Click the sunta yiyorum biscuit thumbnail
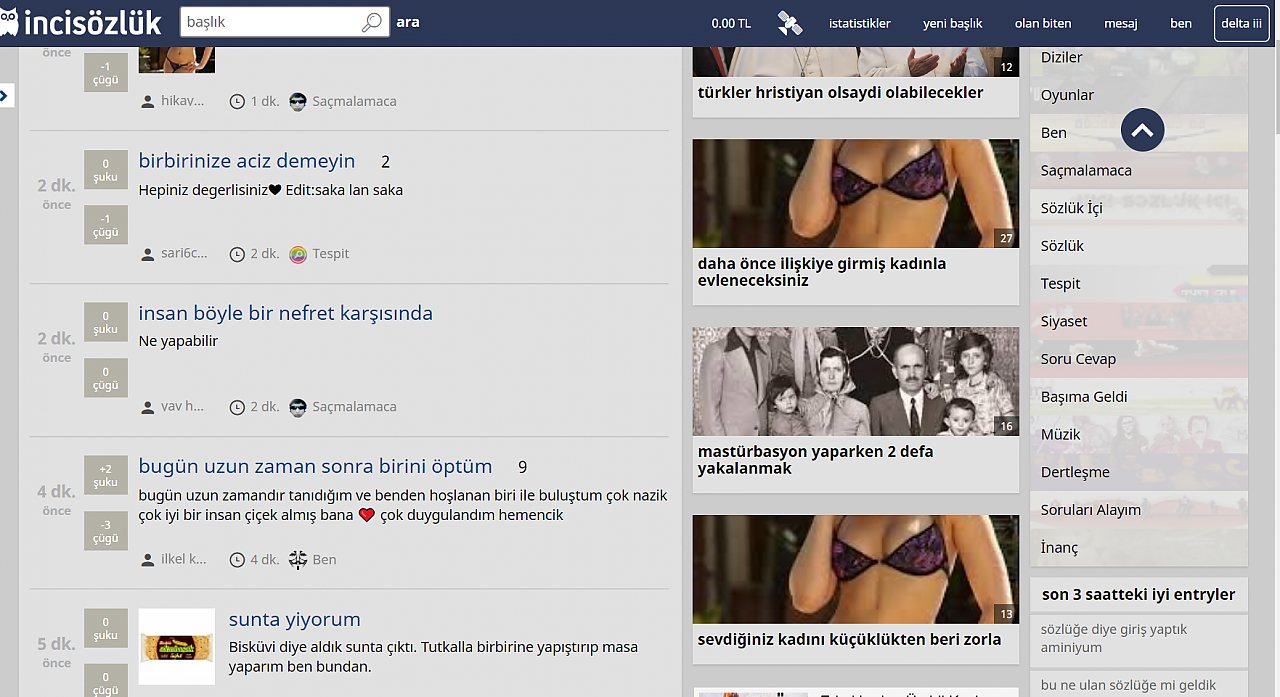 (x=177, y=646)
